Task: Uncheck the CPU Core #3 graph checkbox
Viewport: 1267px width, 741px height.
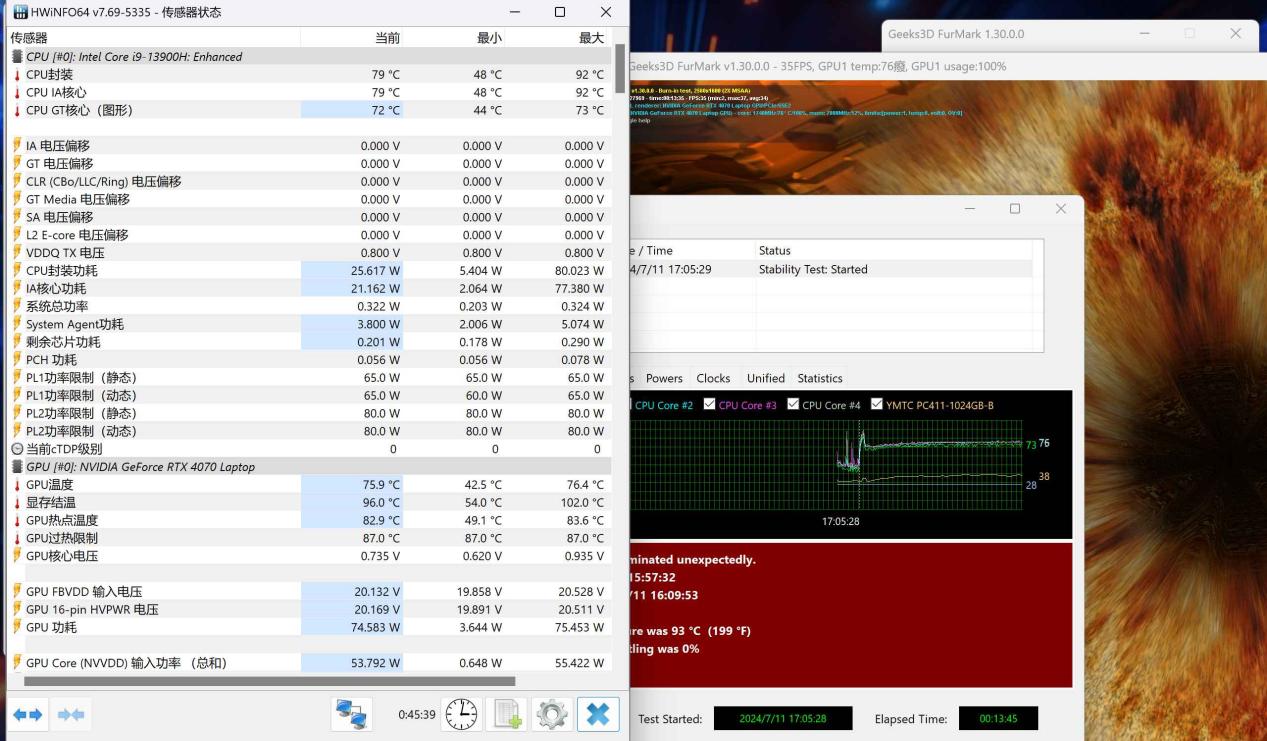Action: (x=710, y=404)
